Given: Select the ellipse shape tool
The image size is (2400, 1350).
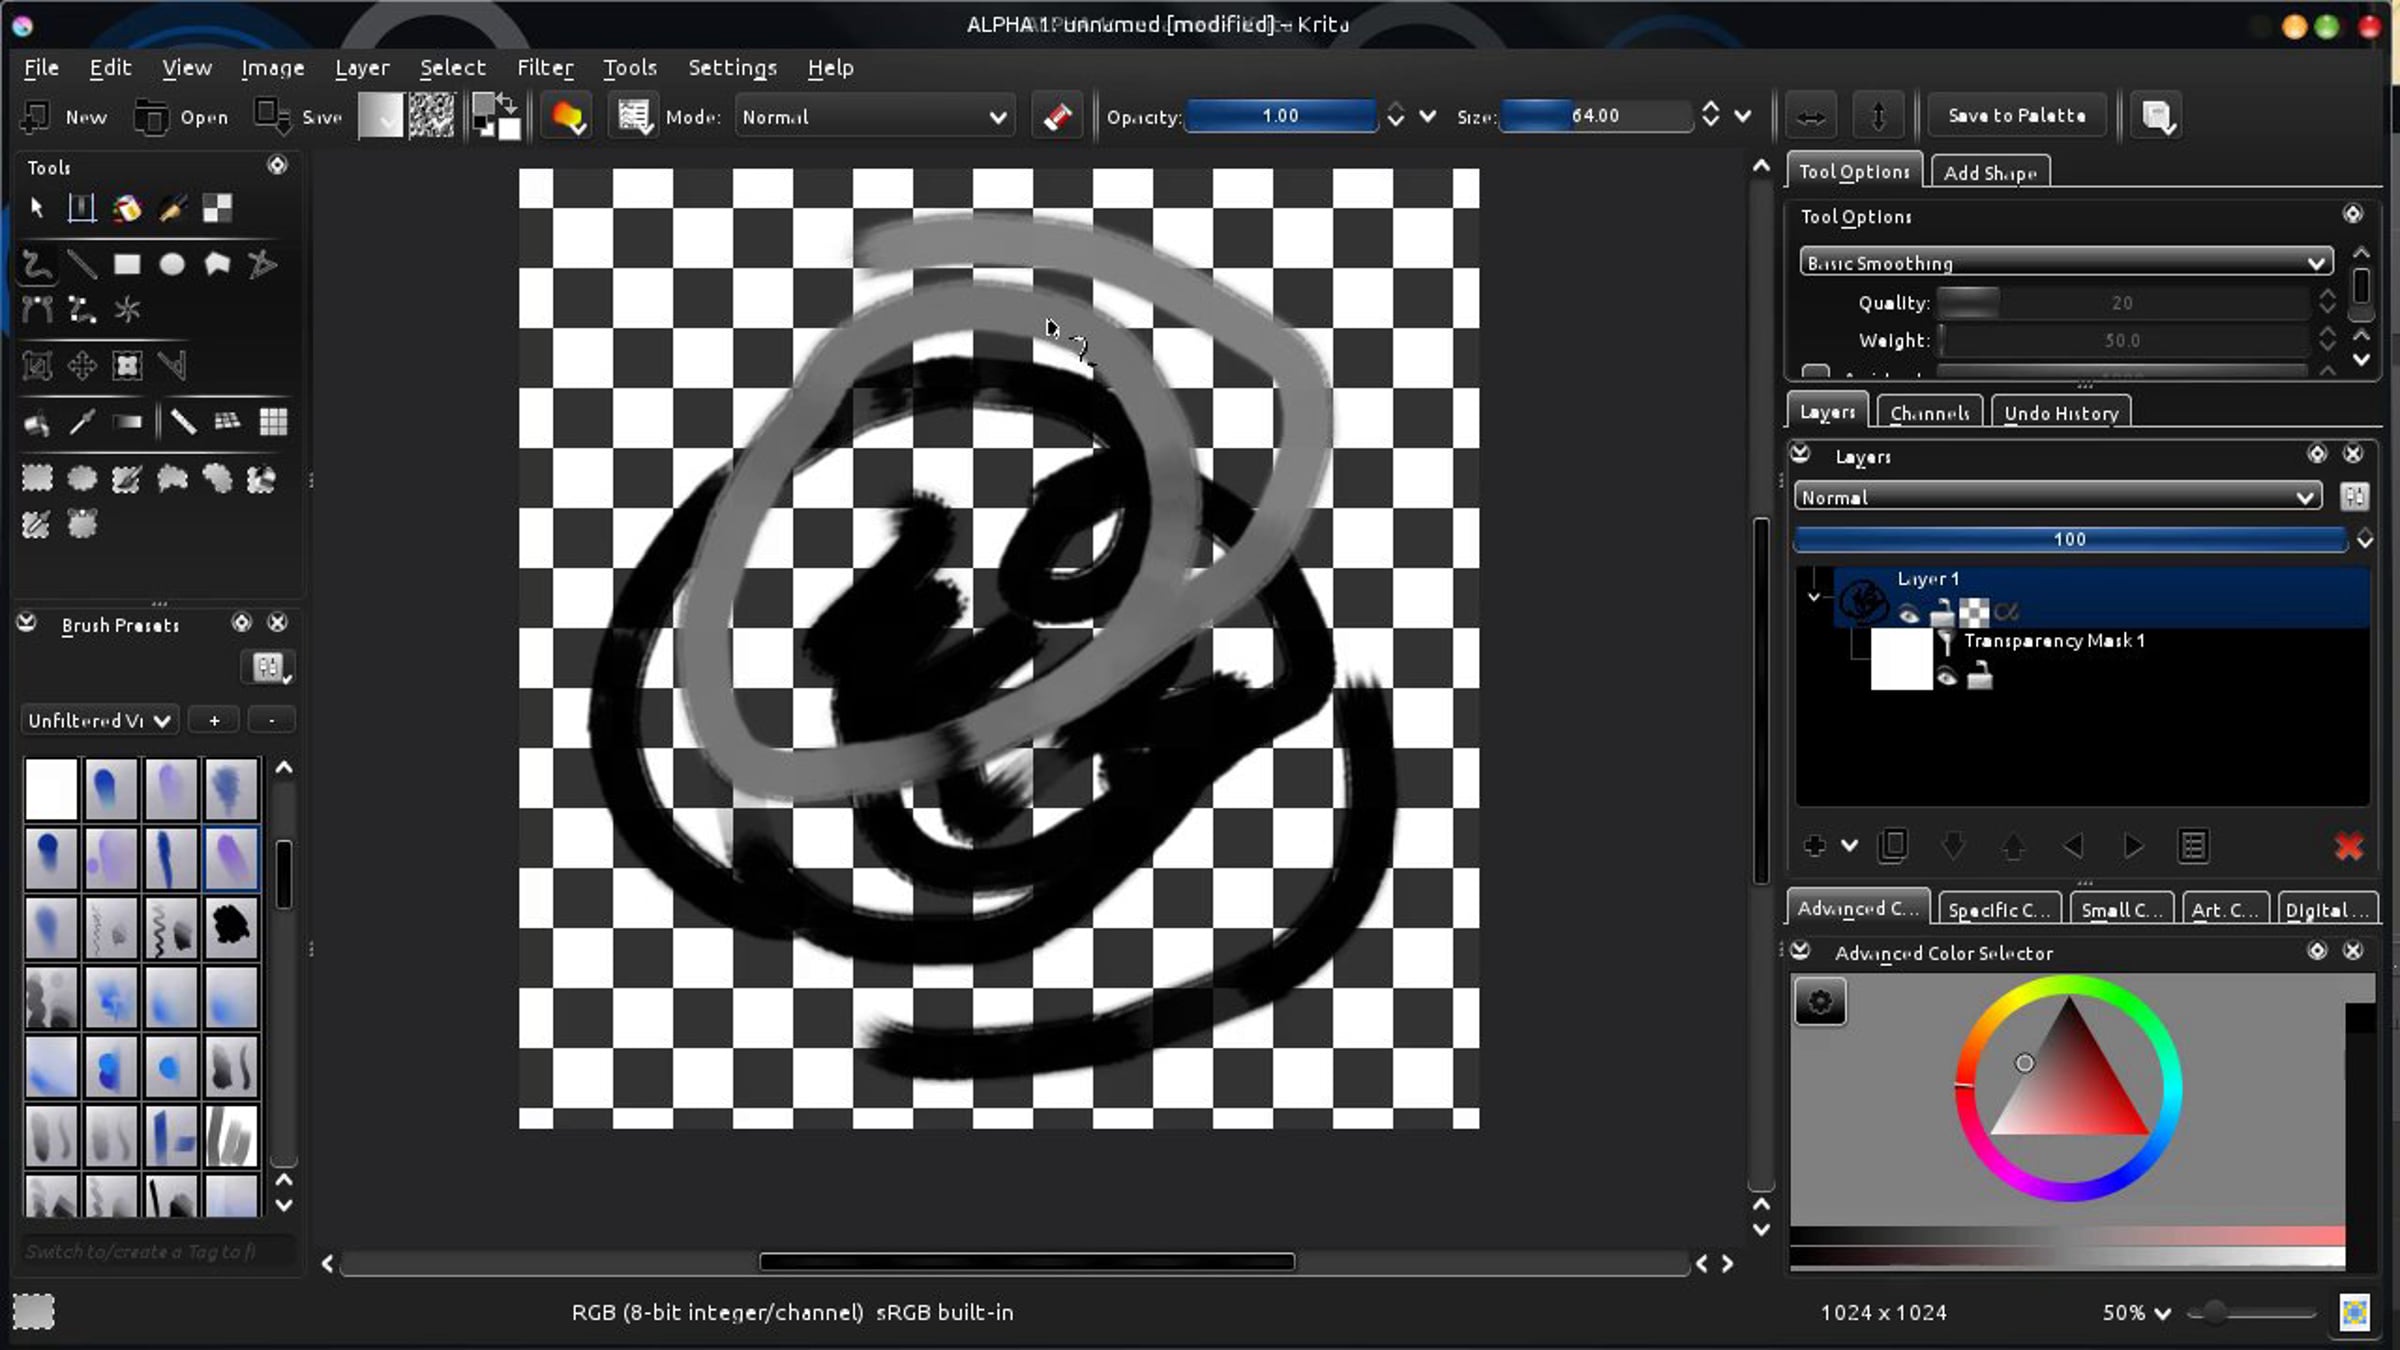Looking at the screenshot, I should point(172,265).
